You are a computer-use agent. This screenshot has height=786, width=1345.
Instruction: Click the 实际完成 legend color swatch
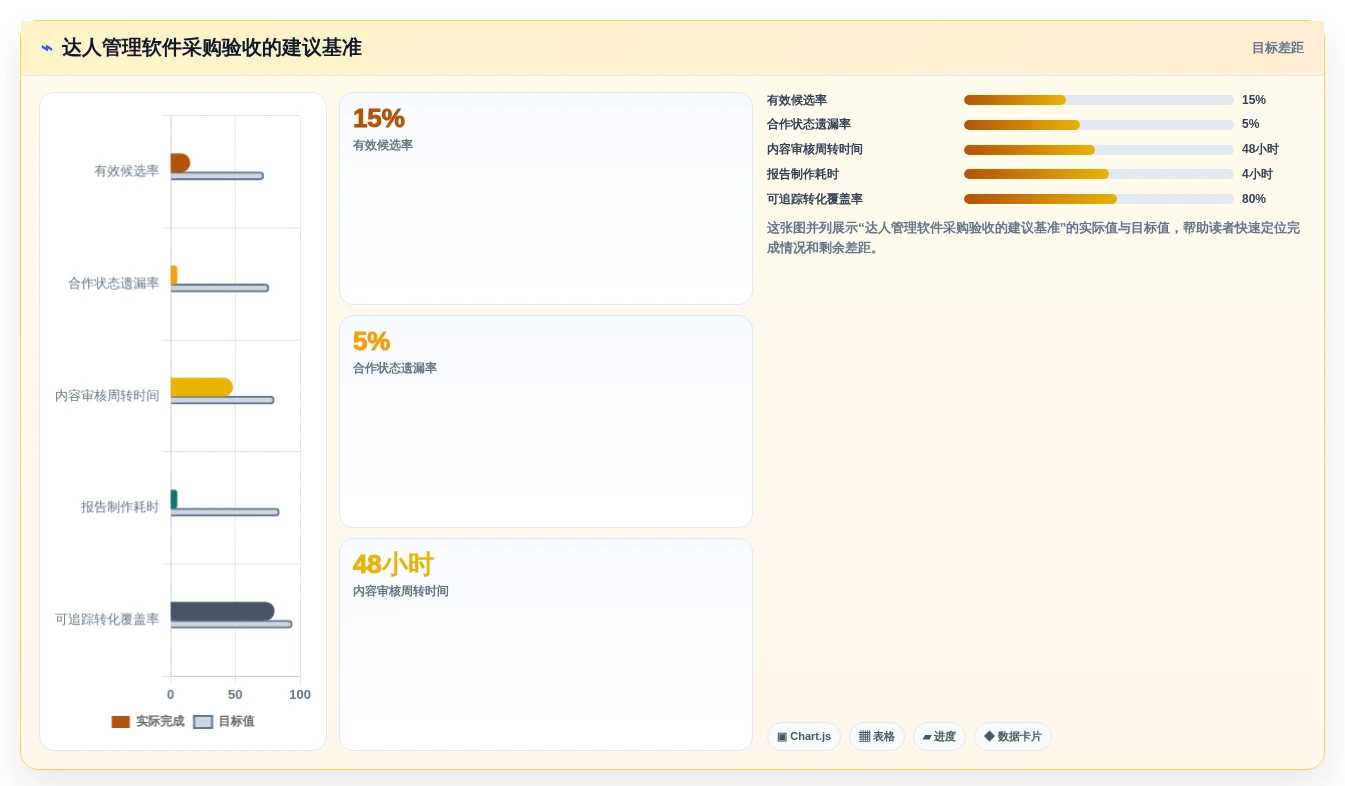(x=121, y=722)
